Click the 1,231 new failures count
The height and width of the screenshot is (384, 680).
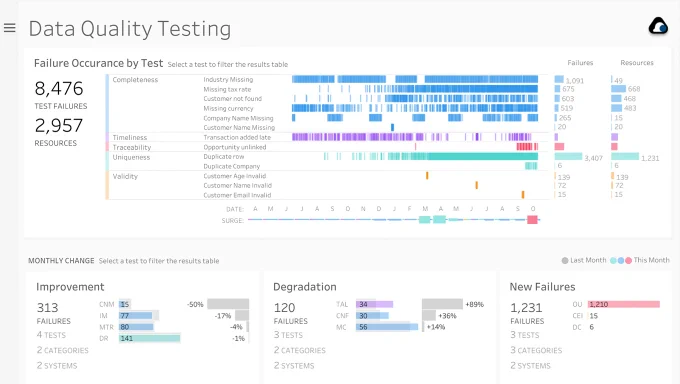(526, 308)
